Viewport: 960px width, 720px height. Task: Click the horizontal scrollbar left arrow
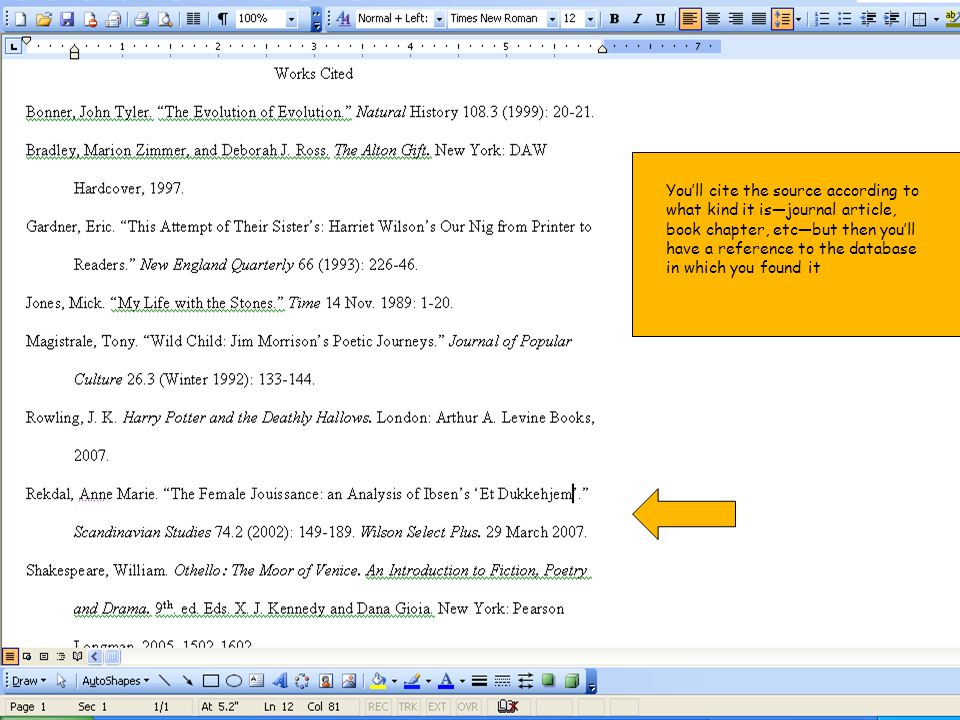pos(94,656)
